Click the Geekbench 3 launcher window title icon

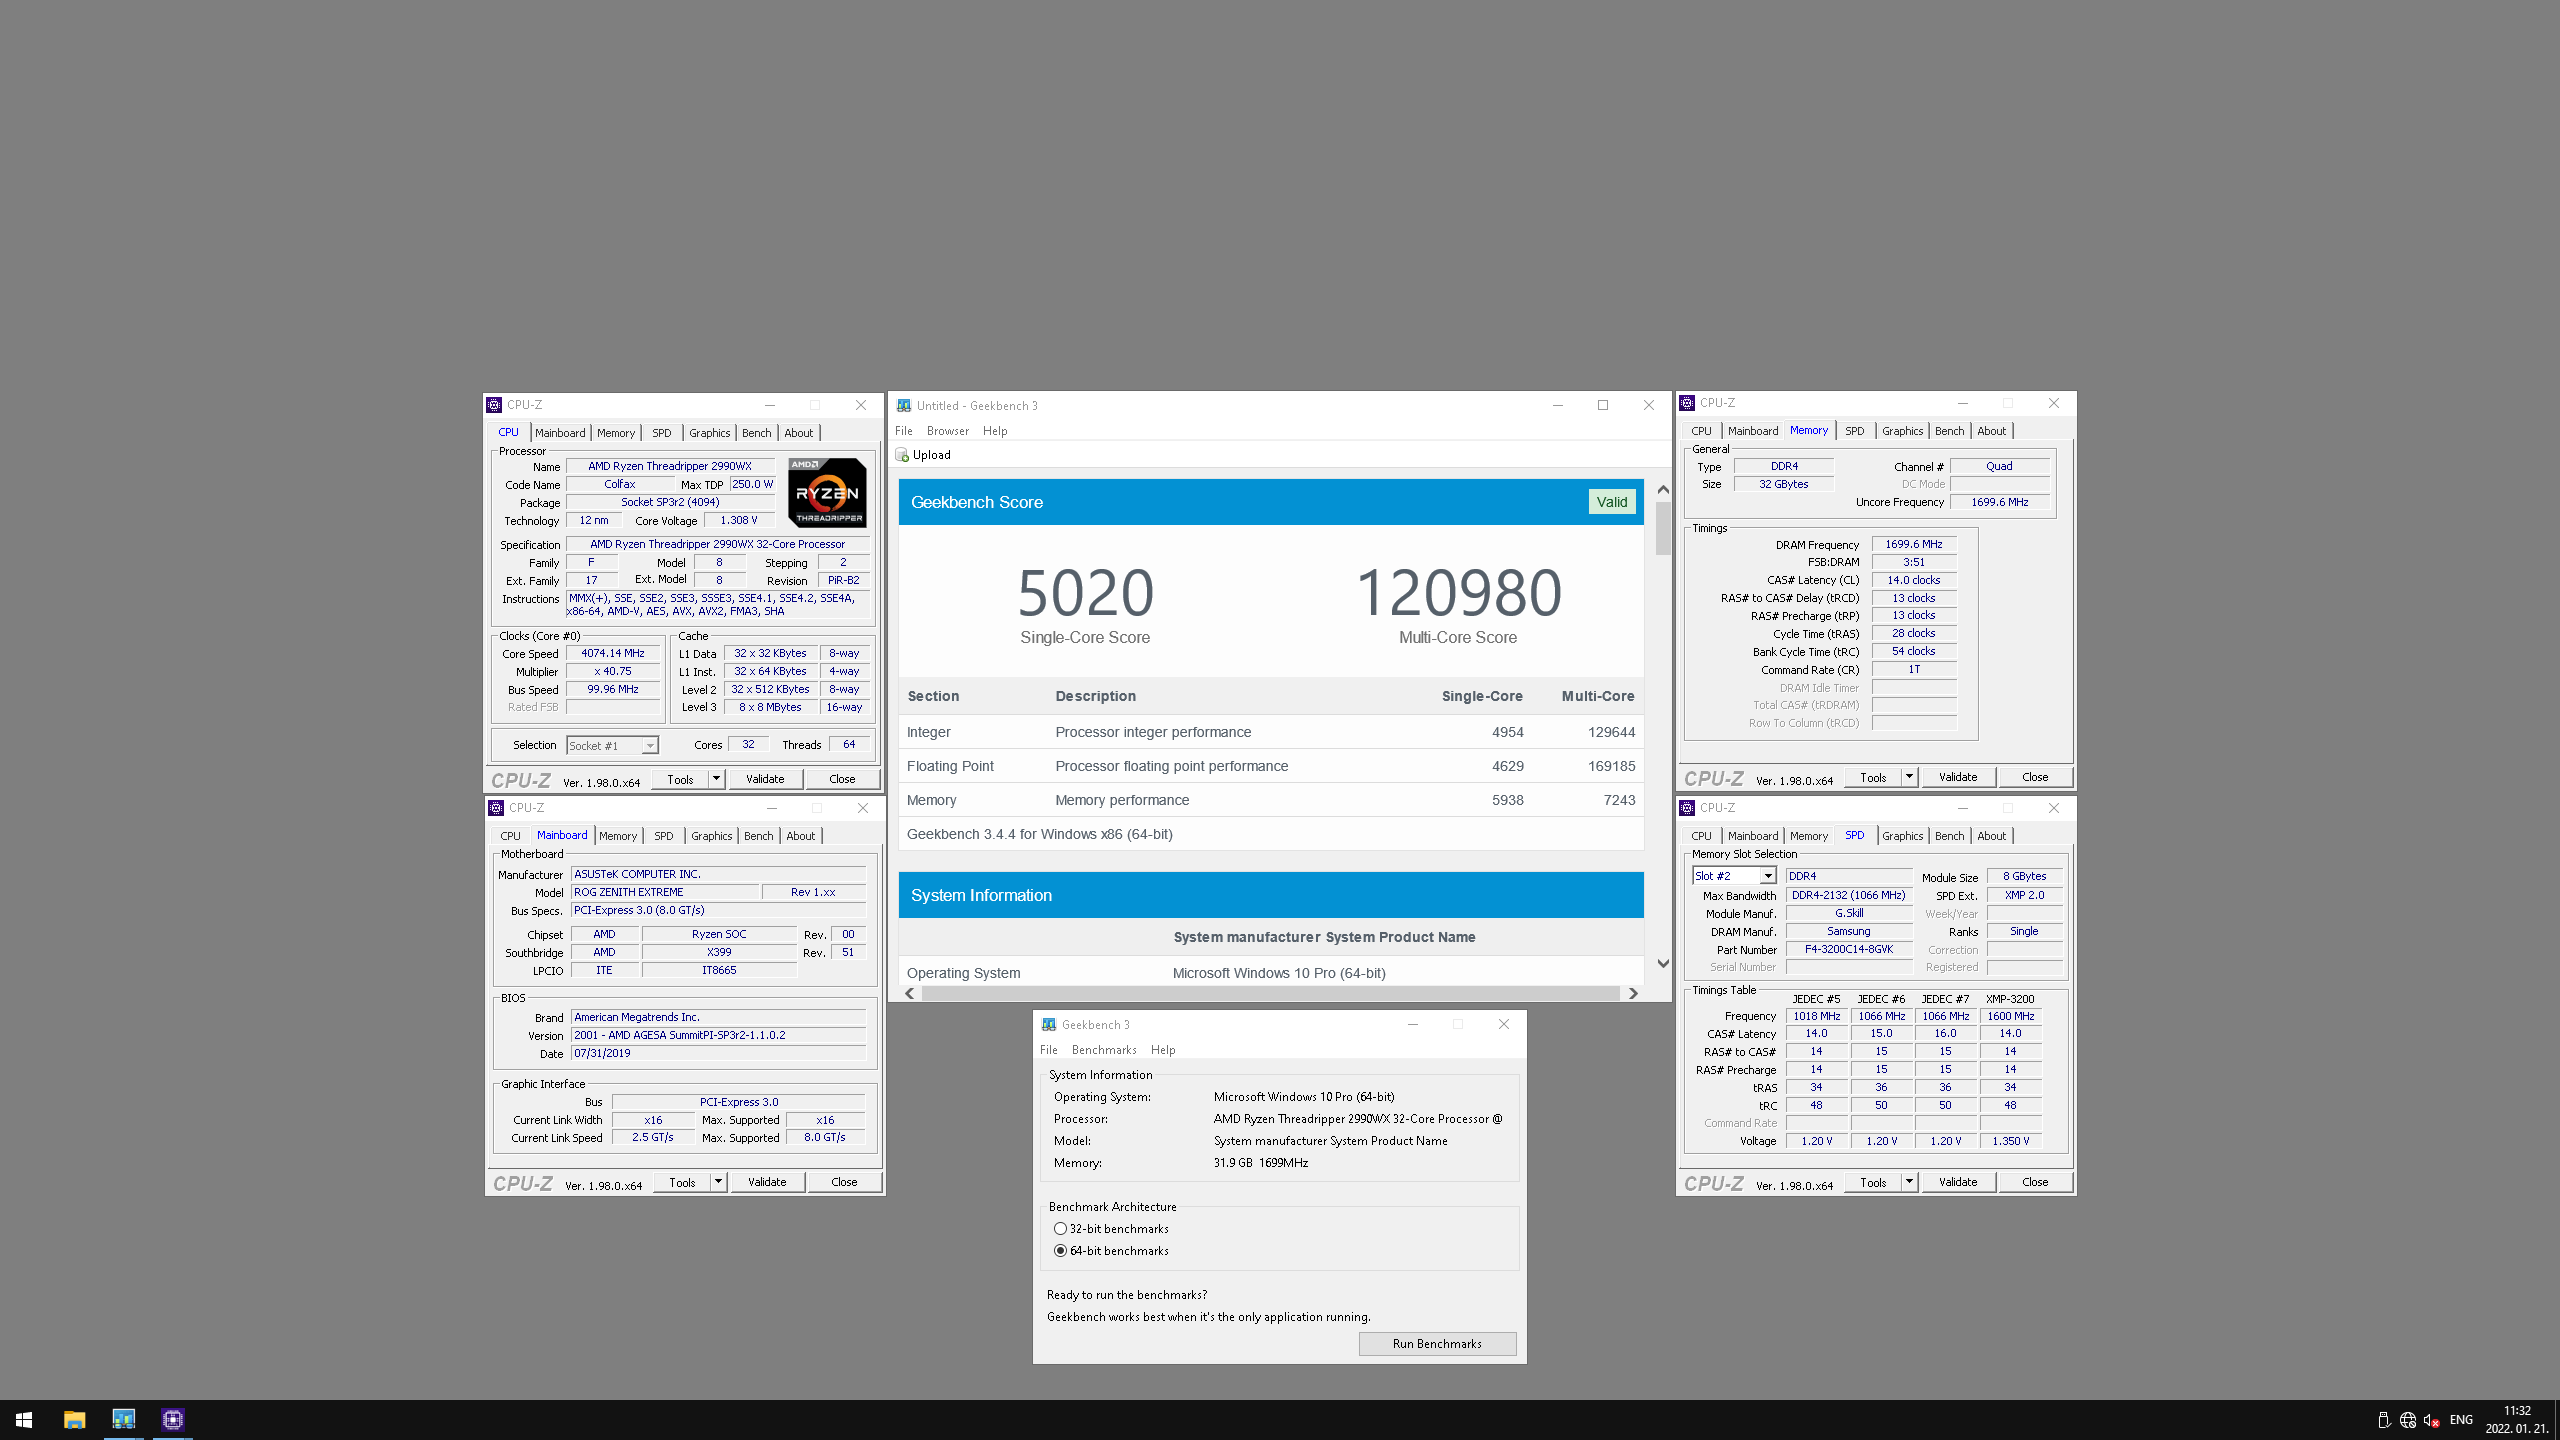[x=1049, y=1024]
